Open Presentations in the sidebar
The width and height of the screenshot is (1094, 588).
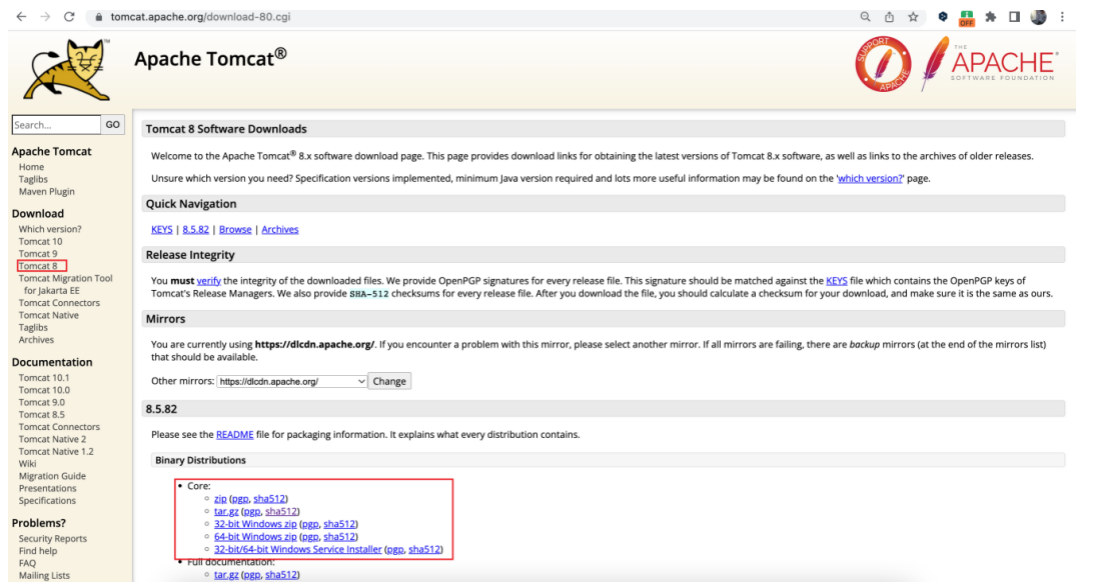click(47, 488)
